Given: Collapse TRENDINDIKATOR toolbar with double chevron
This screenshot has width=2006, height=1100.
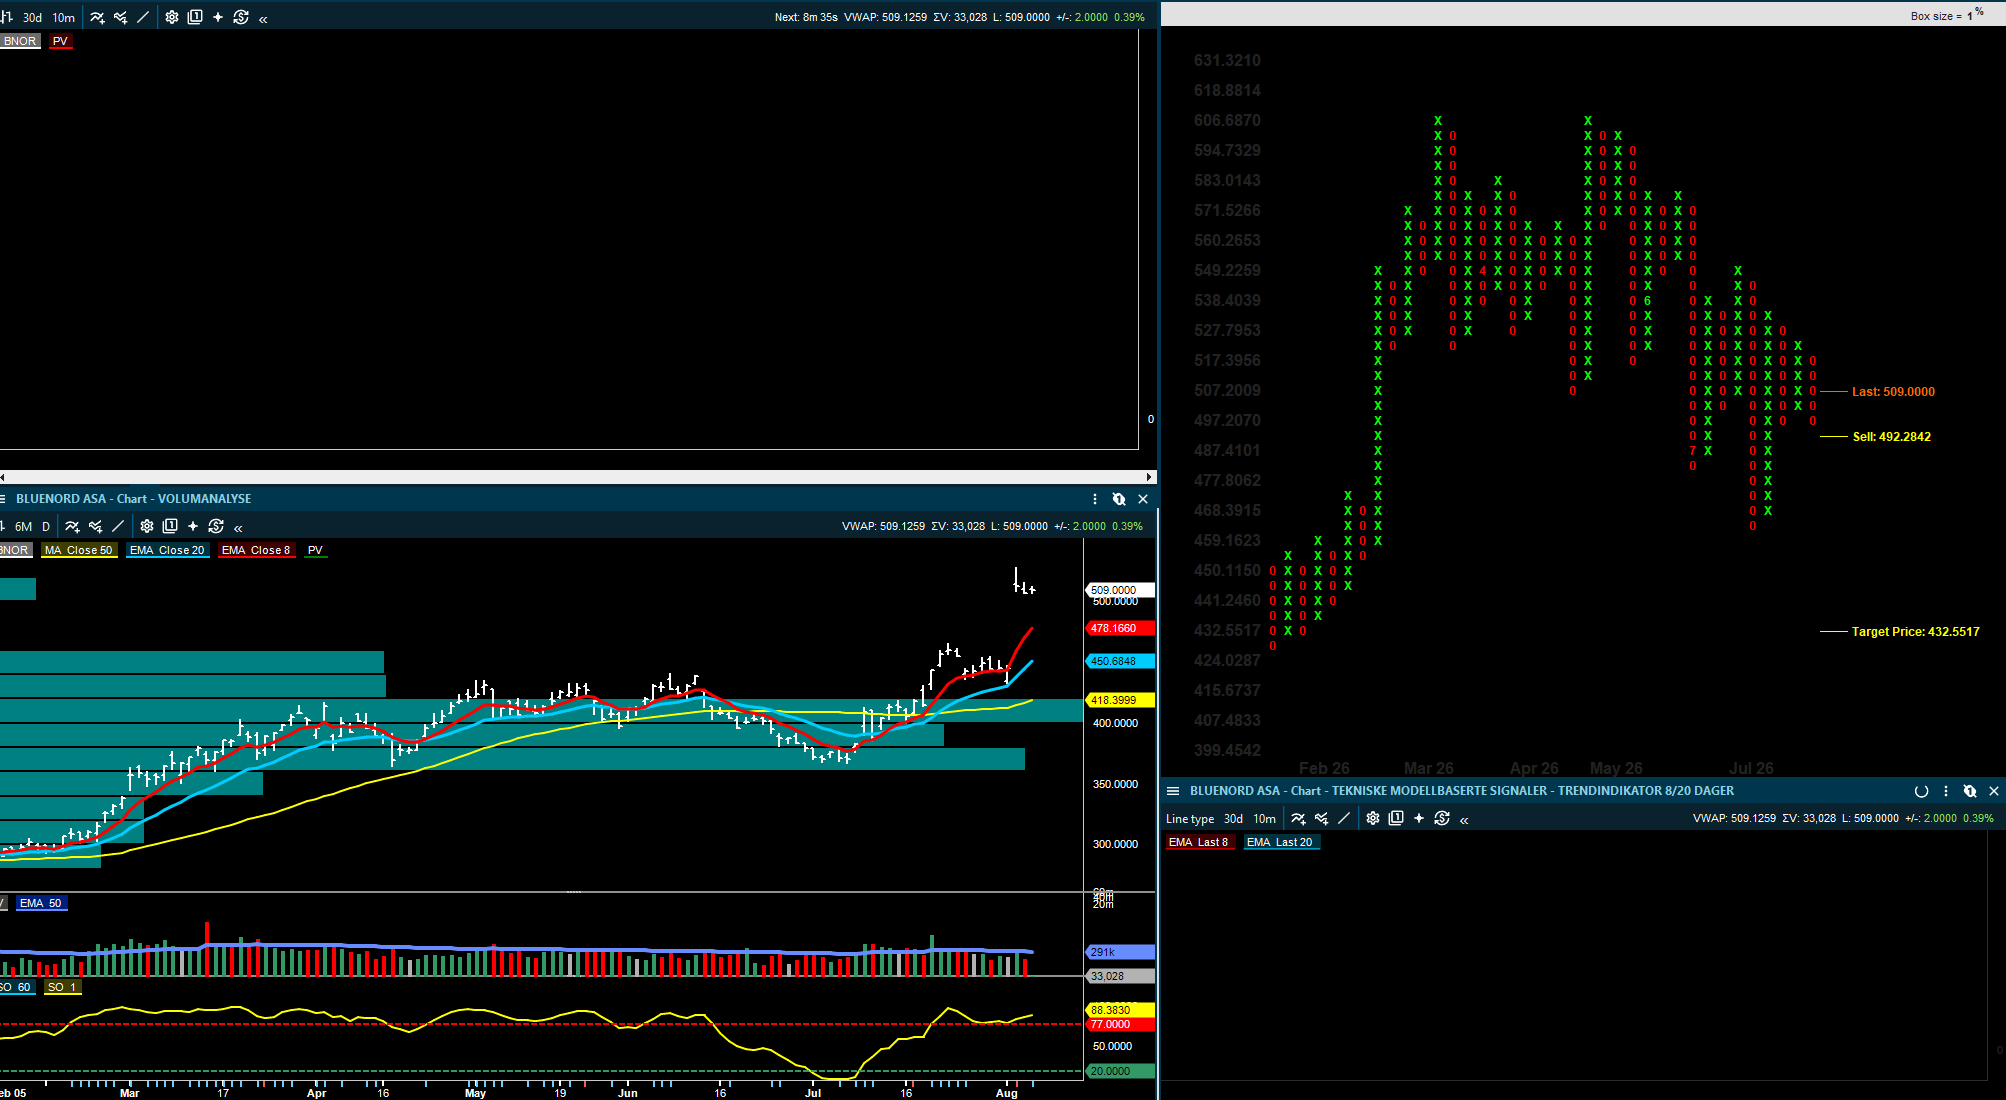Looking at the screenshot, I should pos(1464,820).
